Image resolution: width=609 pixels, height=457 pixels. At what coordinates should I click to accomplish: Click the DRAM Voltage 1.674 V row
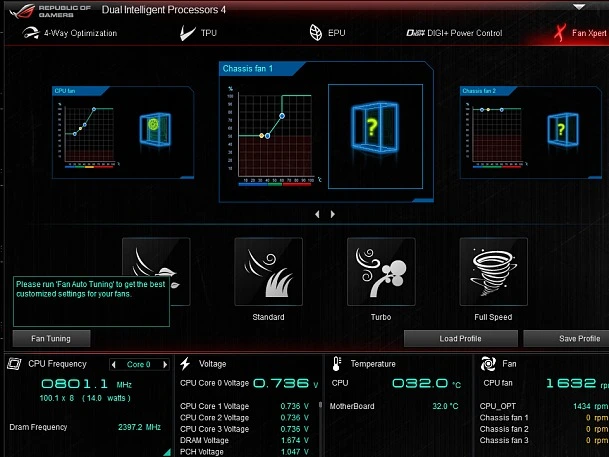point(244,440)
